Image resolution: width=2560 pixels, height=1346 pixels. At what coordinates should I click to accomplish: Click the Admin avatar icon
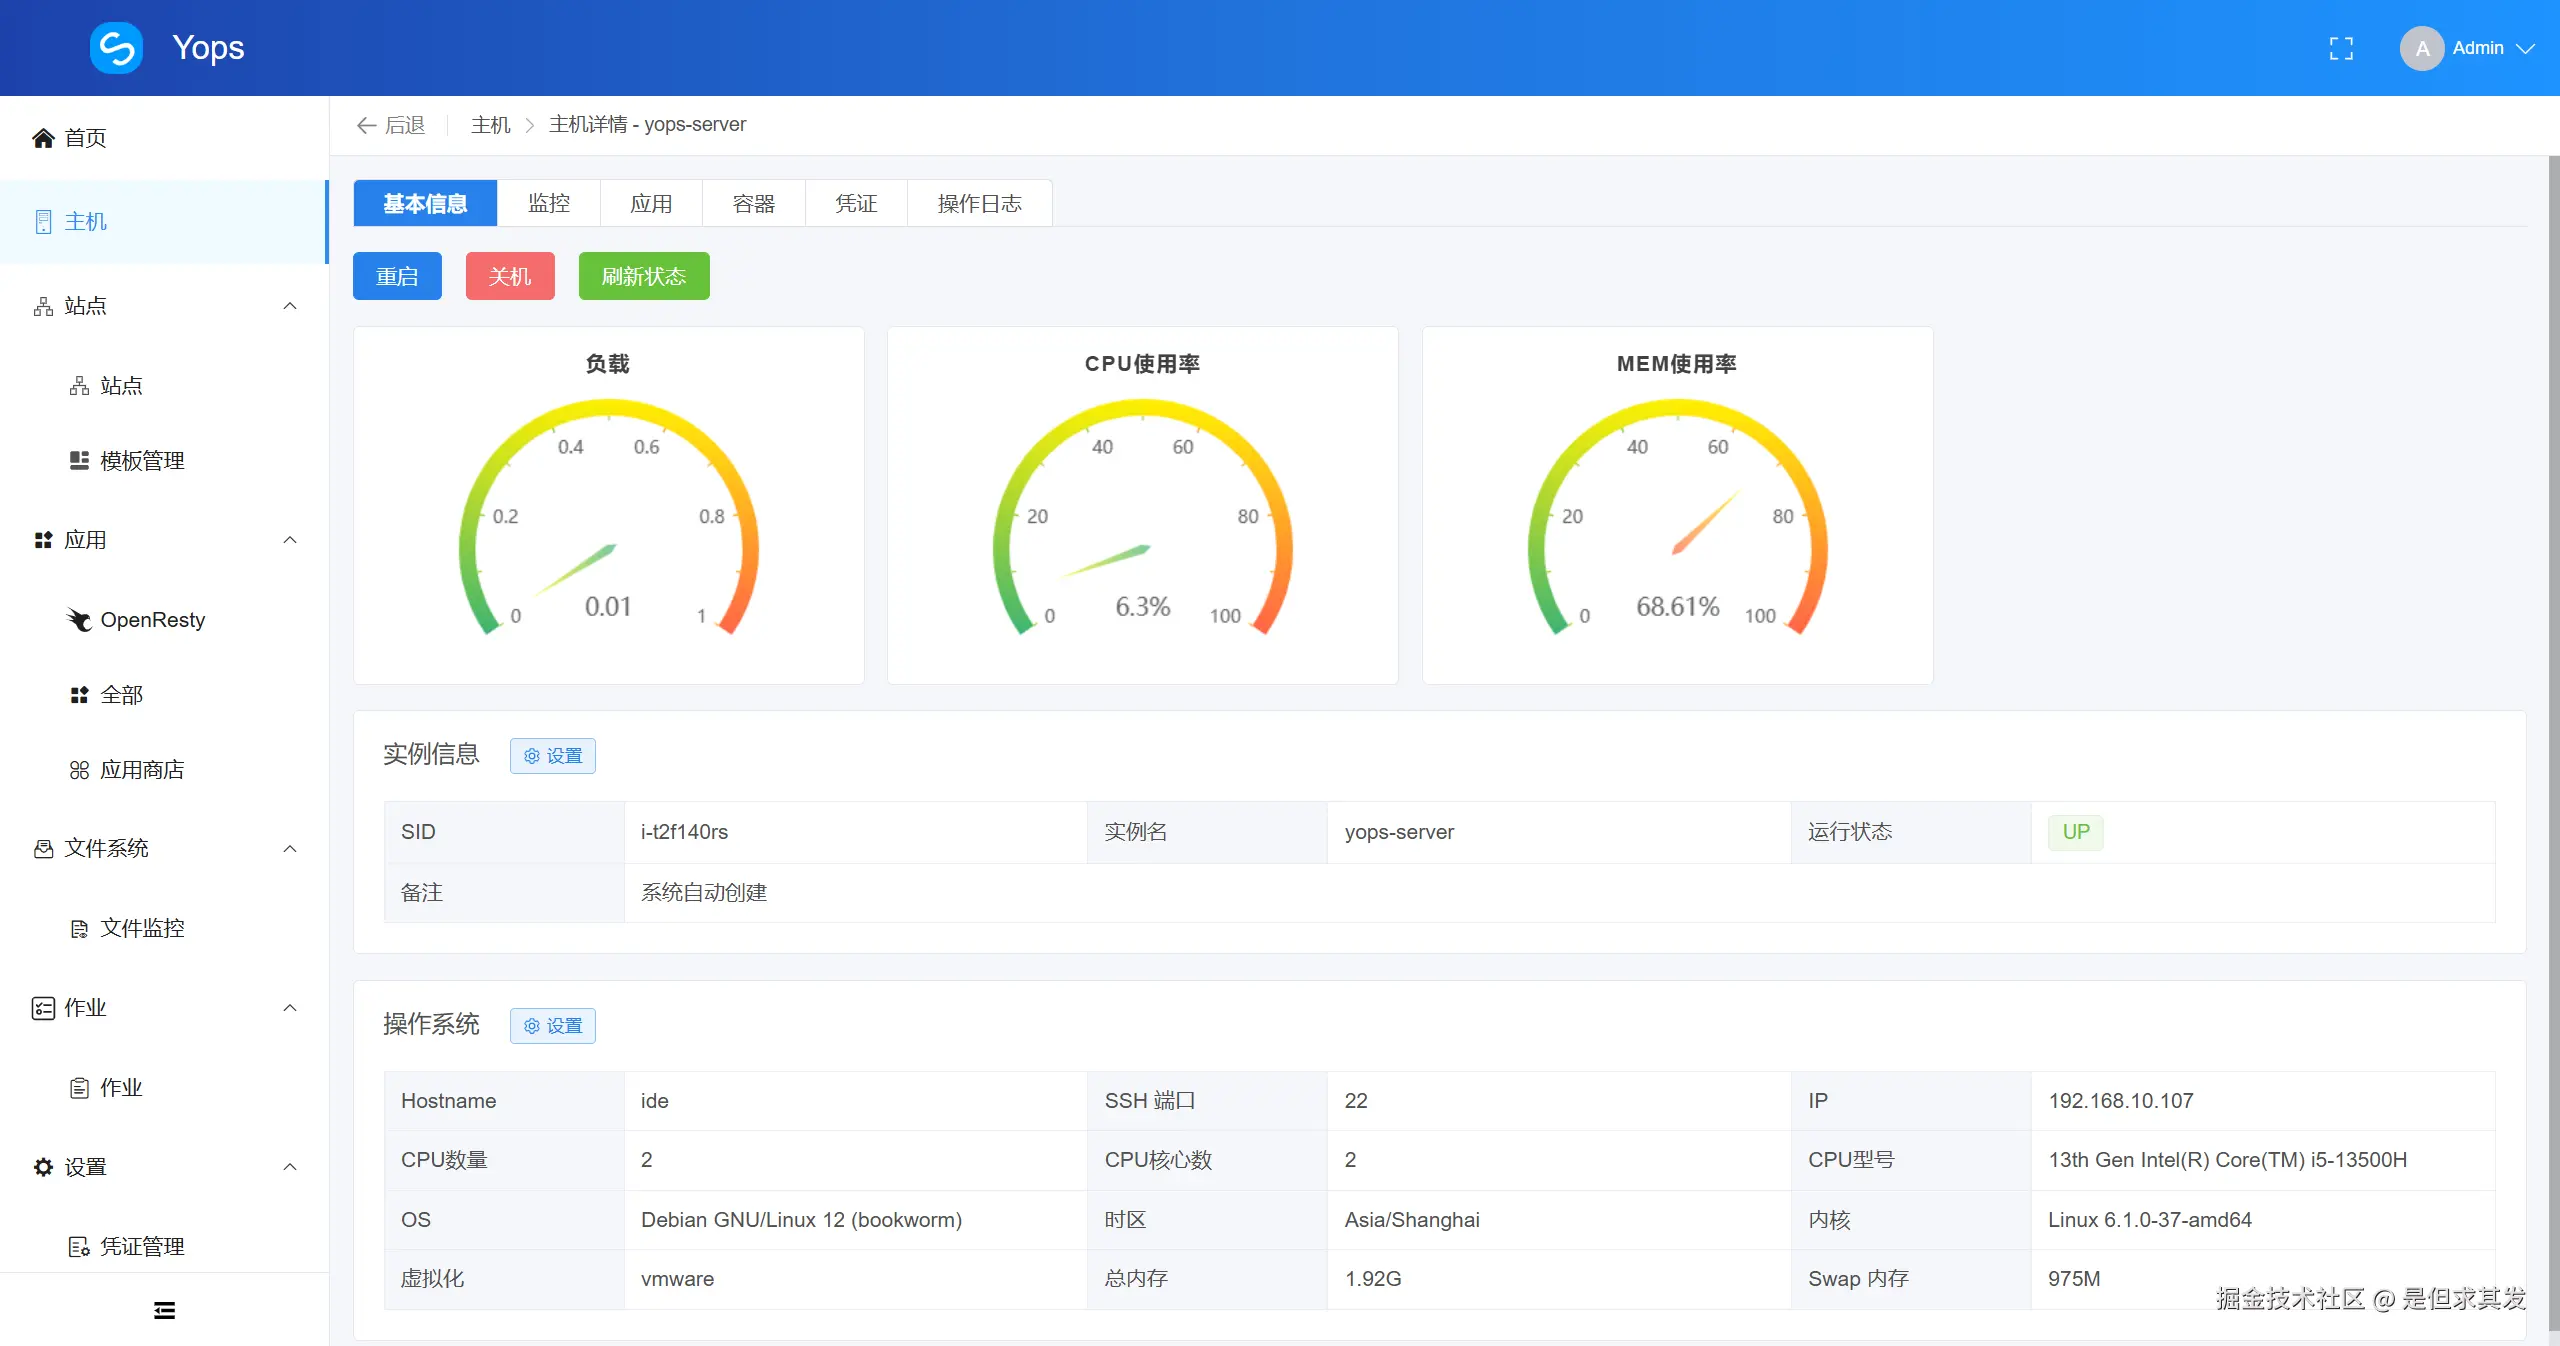tap(2421, 48)
